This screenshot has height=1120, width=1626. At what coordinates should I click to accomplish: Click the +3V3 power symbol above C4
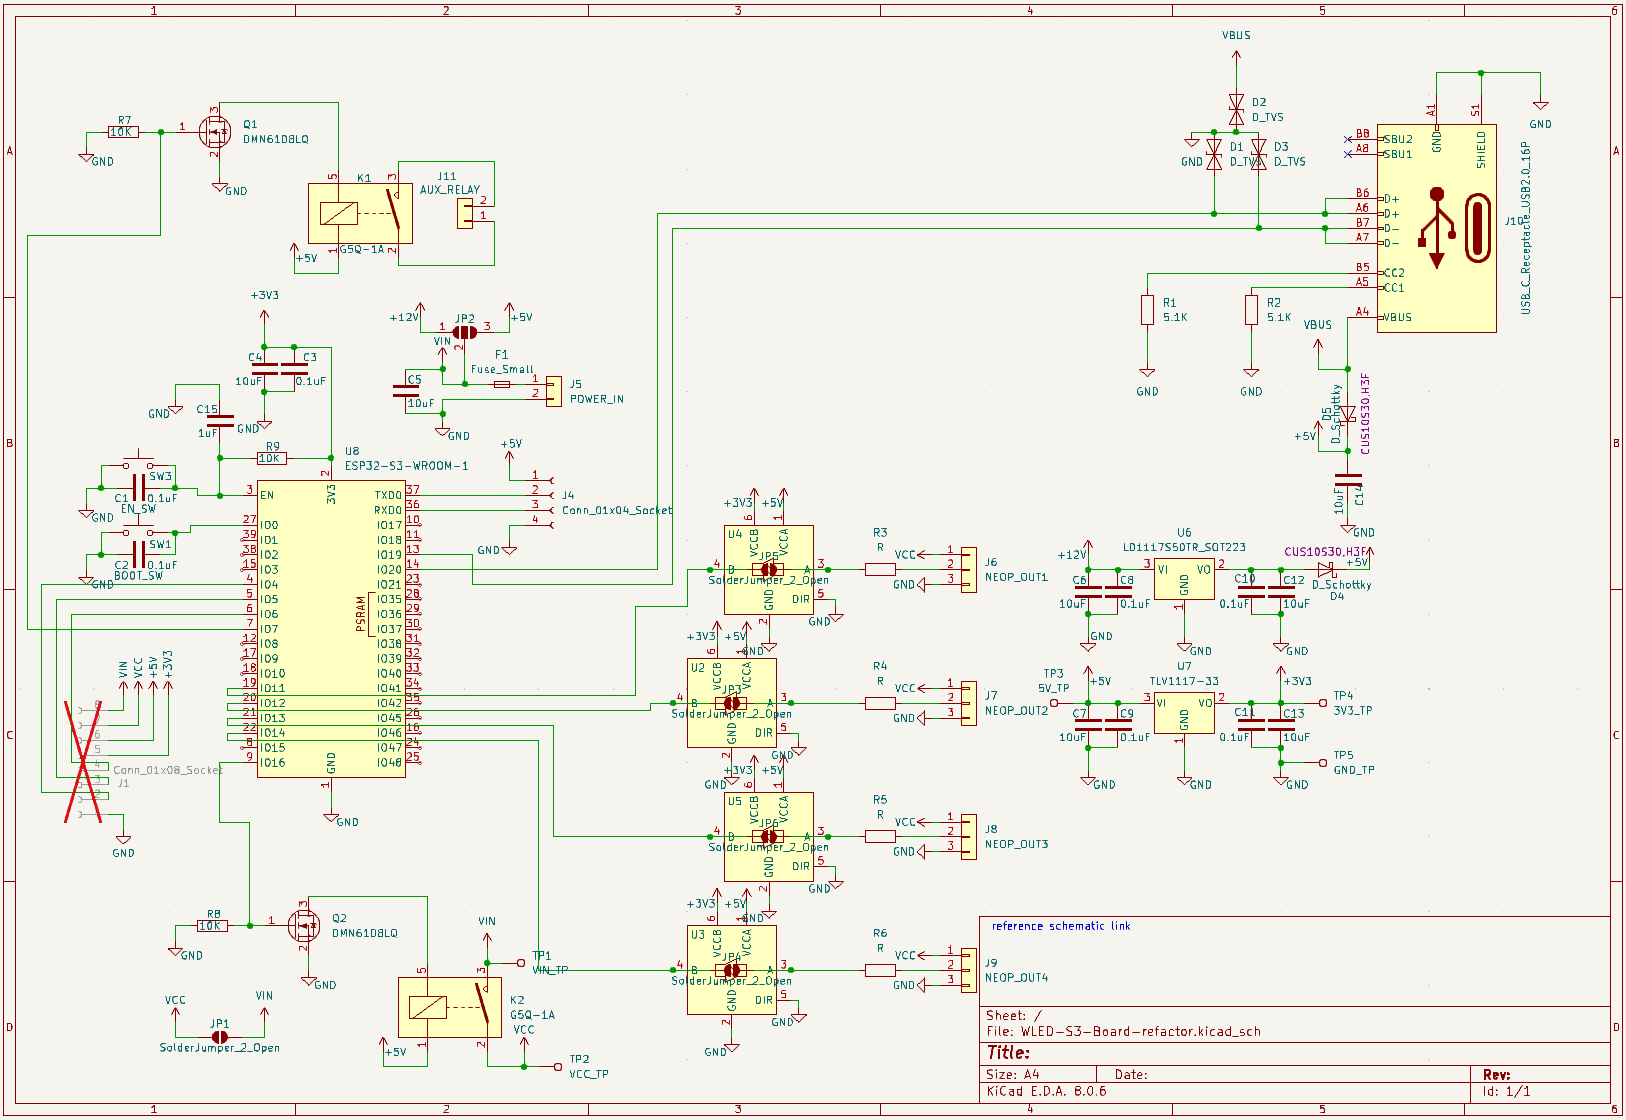265,306
